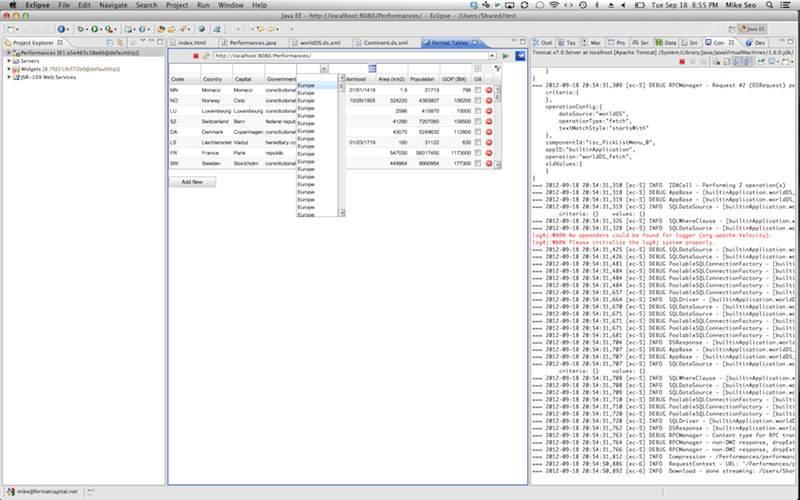
Task: Click the red remove icon in the Monaco row
Action: coord(490,90)
